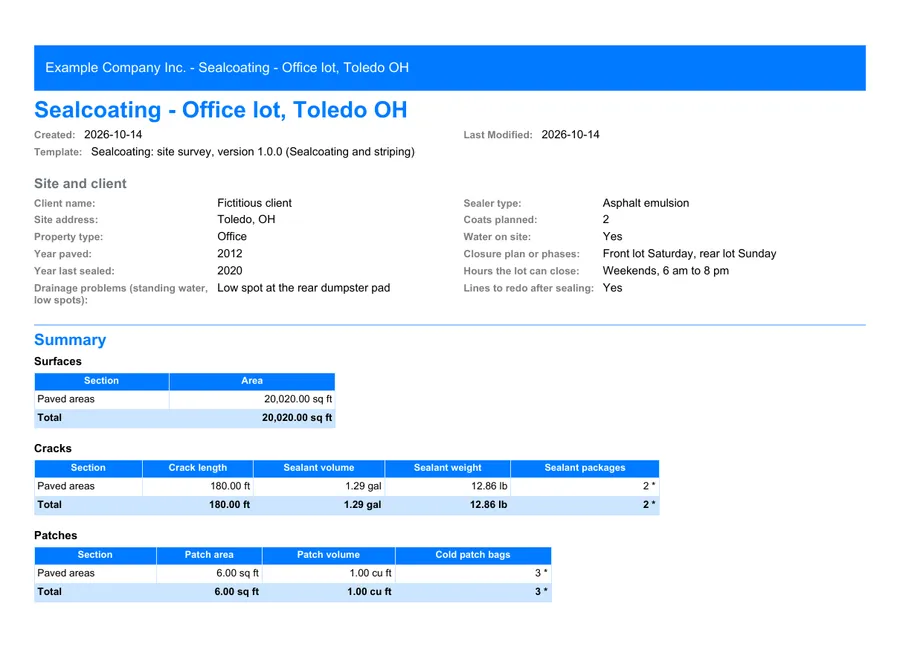Click Paved areas sealant weight 12.86 lb

click(x=489, y=486)
